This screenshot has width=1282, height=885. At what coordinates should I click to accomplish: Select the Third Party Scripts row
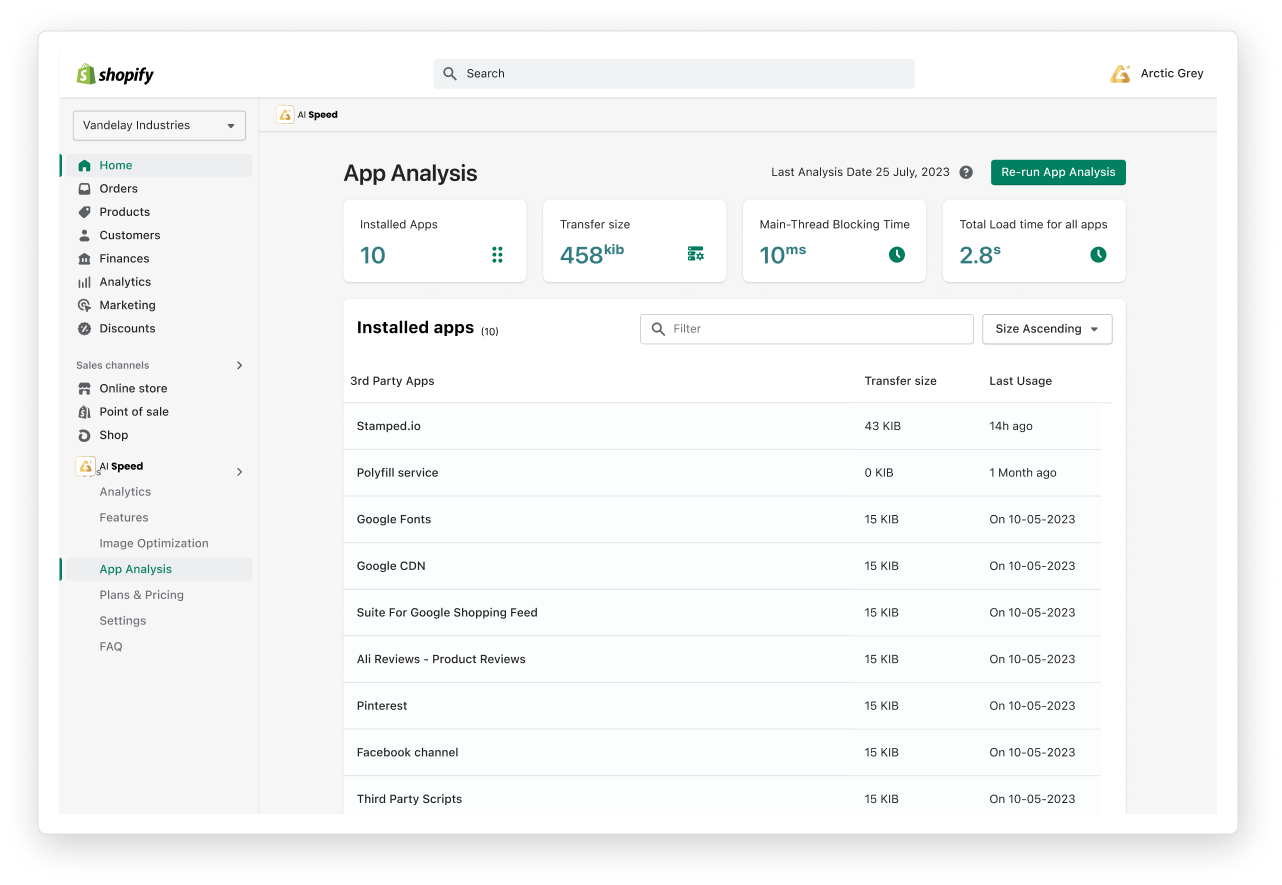click(722, 796)
